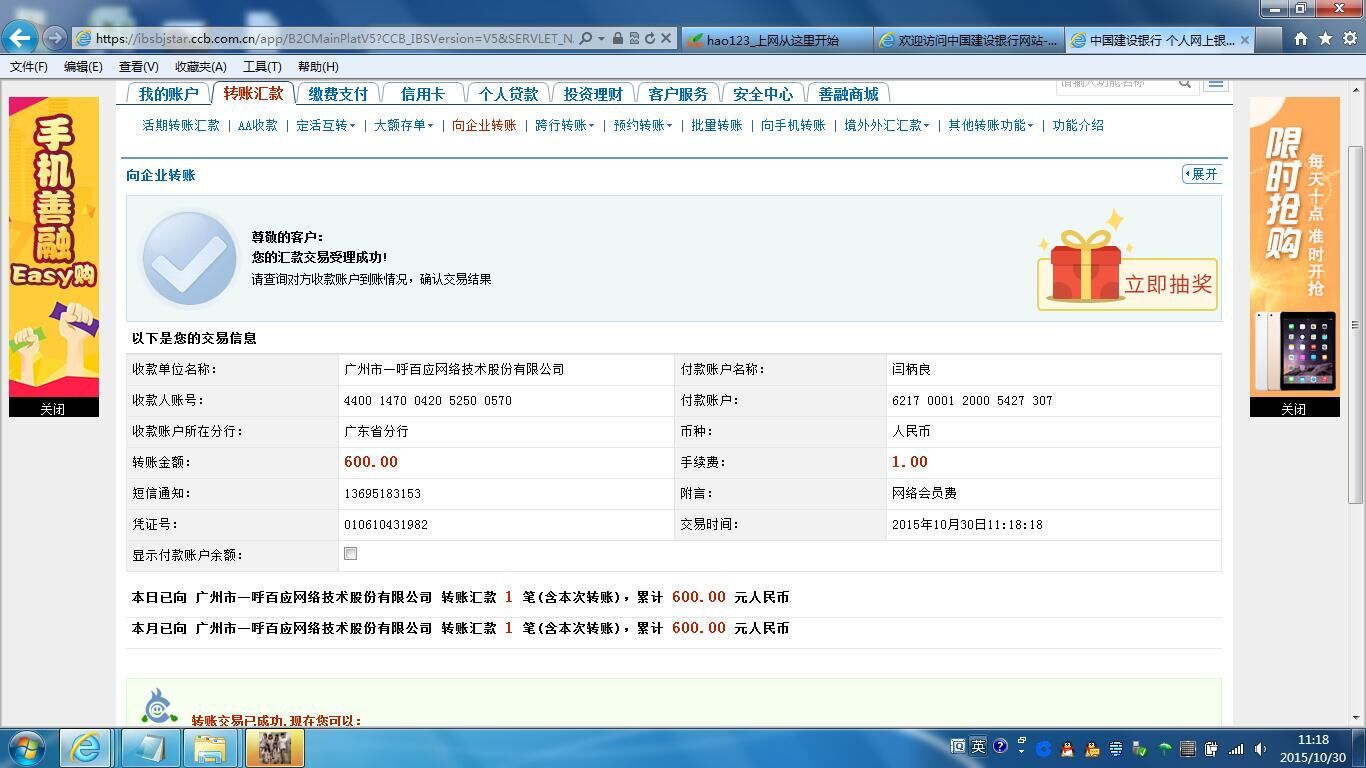
Task: Expand the 大额存单 dropdown menu
Action: [403, 126]
